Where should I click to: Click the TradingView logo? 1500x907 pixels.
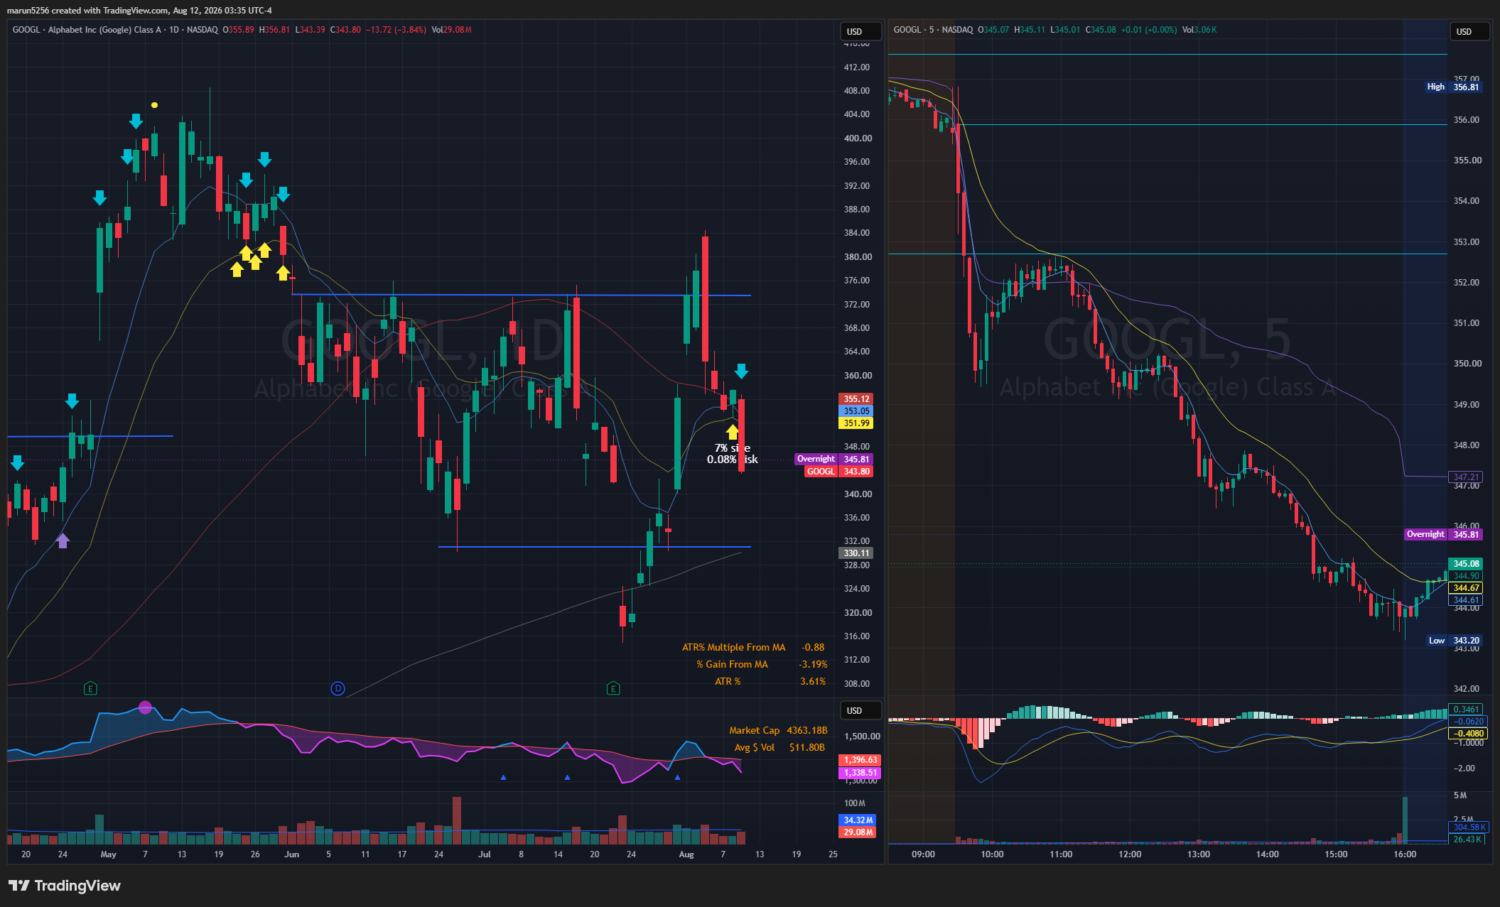[x=64, y=885]
